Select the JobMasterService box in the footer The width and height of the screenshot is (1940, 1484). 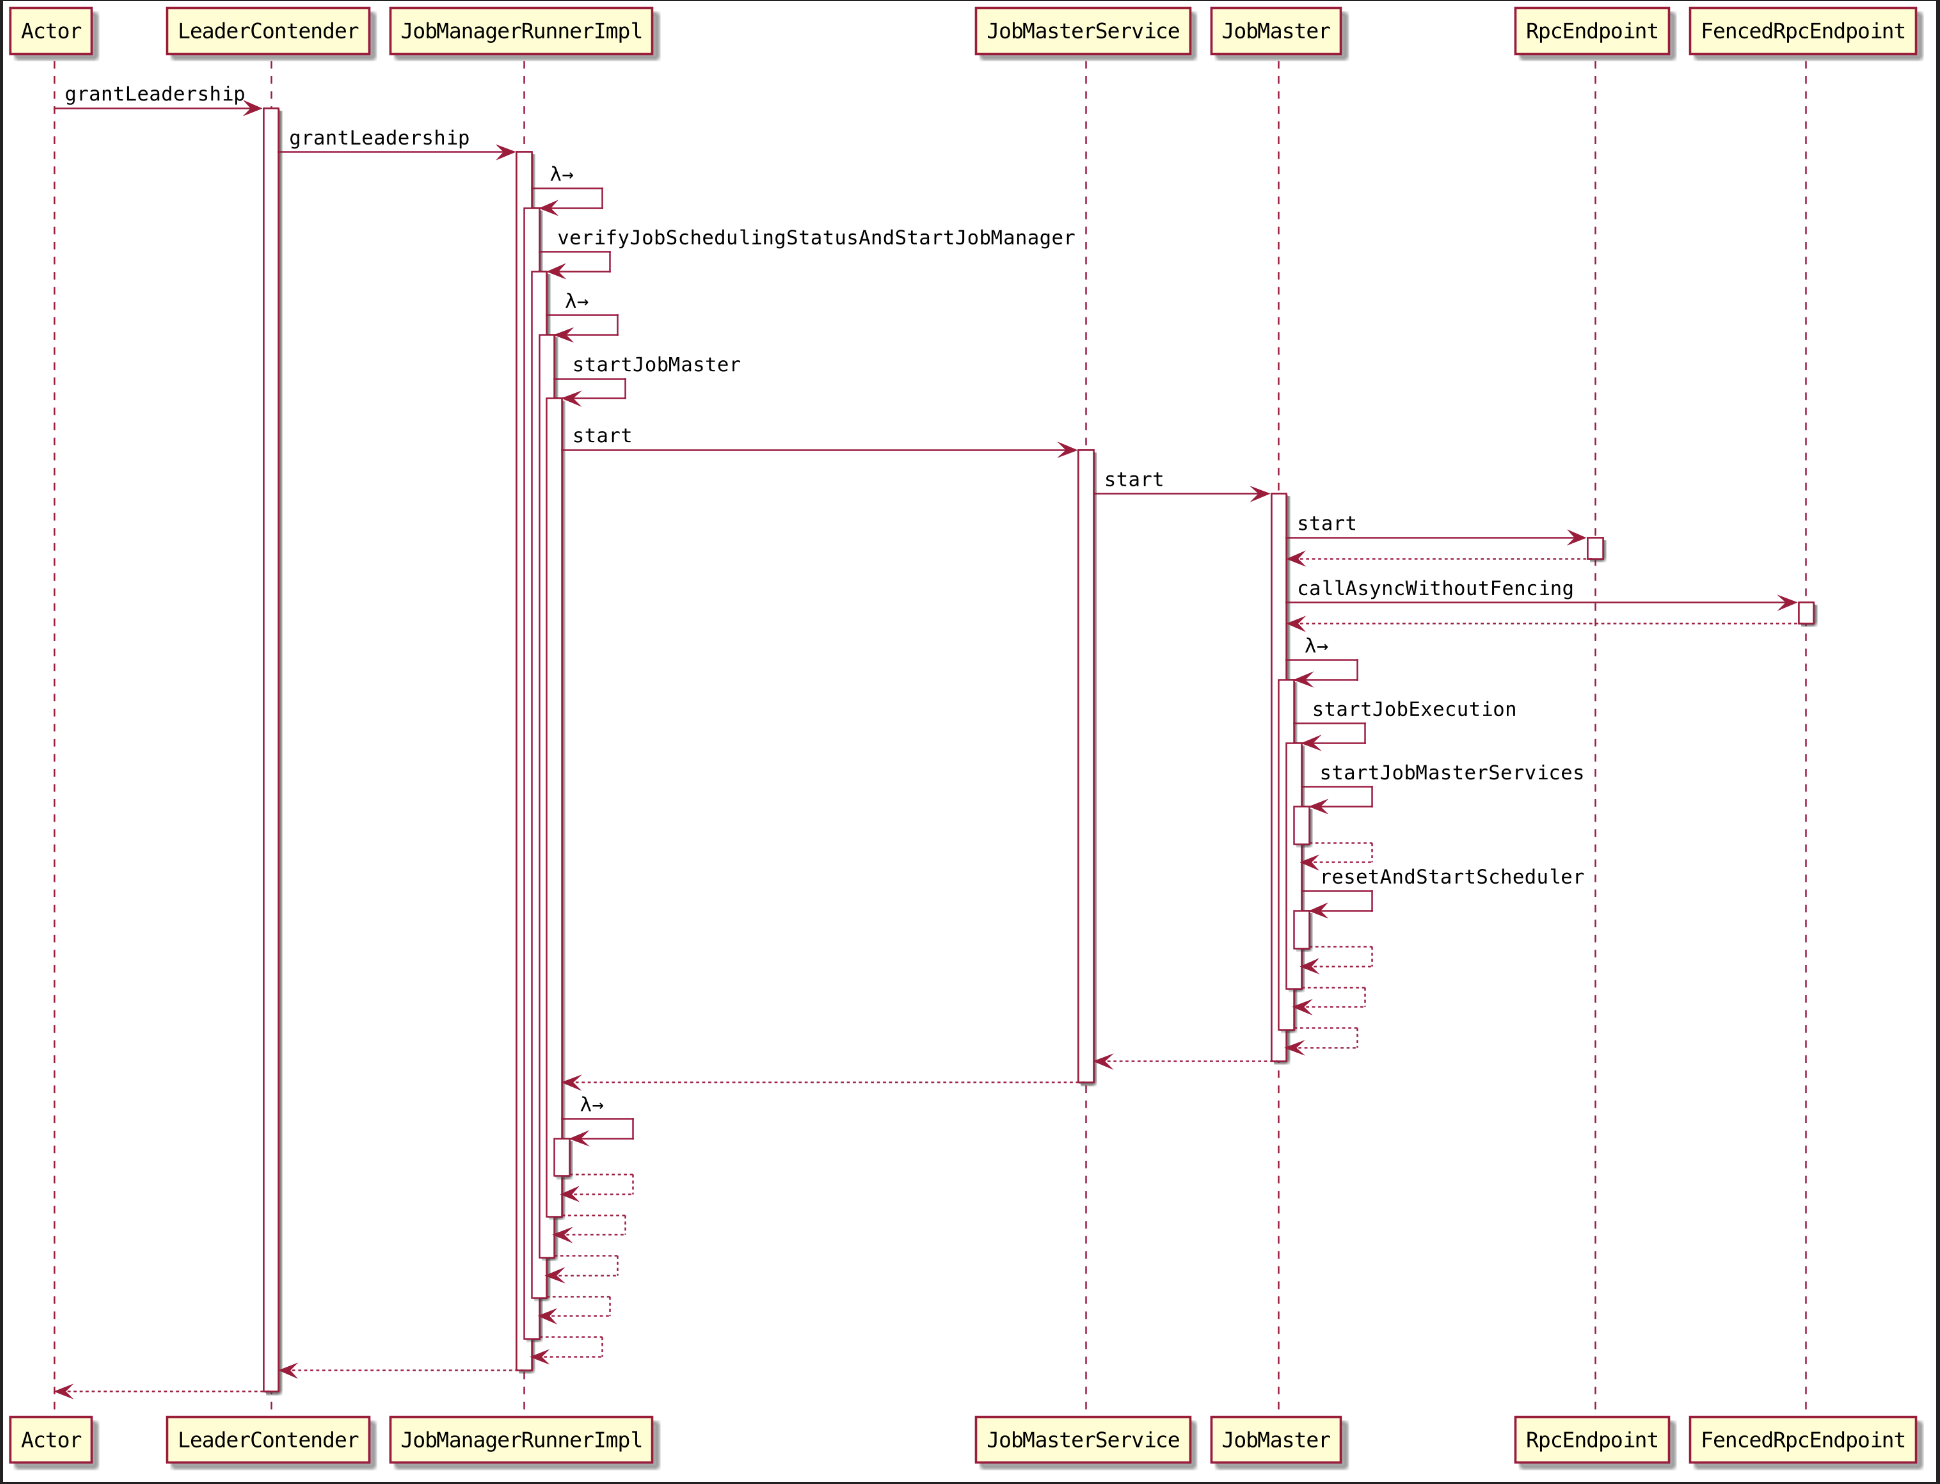pyautogui.click(x=1083, y=1440)
